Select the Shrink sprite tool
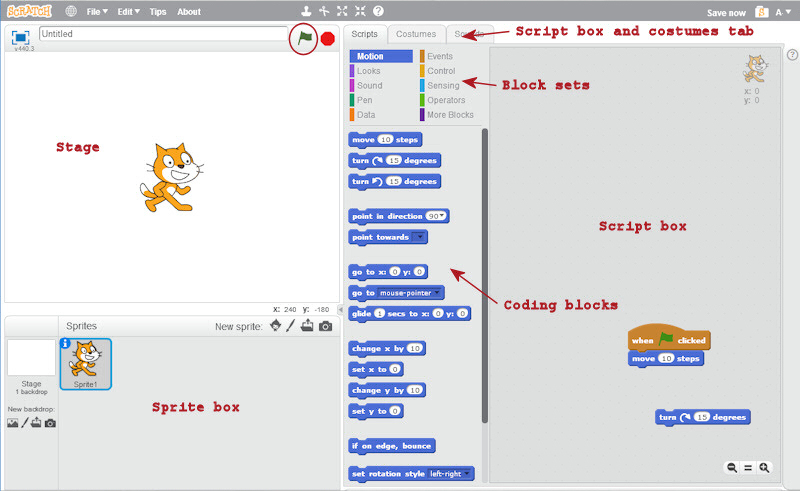800x491 pixels. (x=360, y=11)
